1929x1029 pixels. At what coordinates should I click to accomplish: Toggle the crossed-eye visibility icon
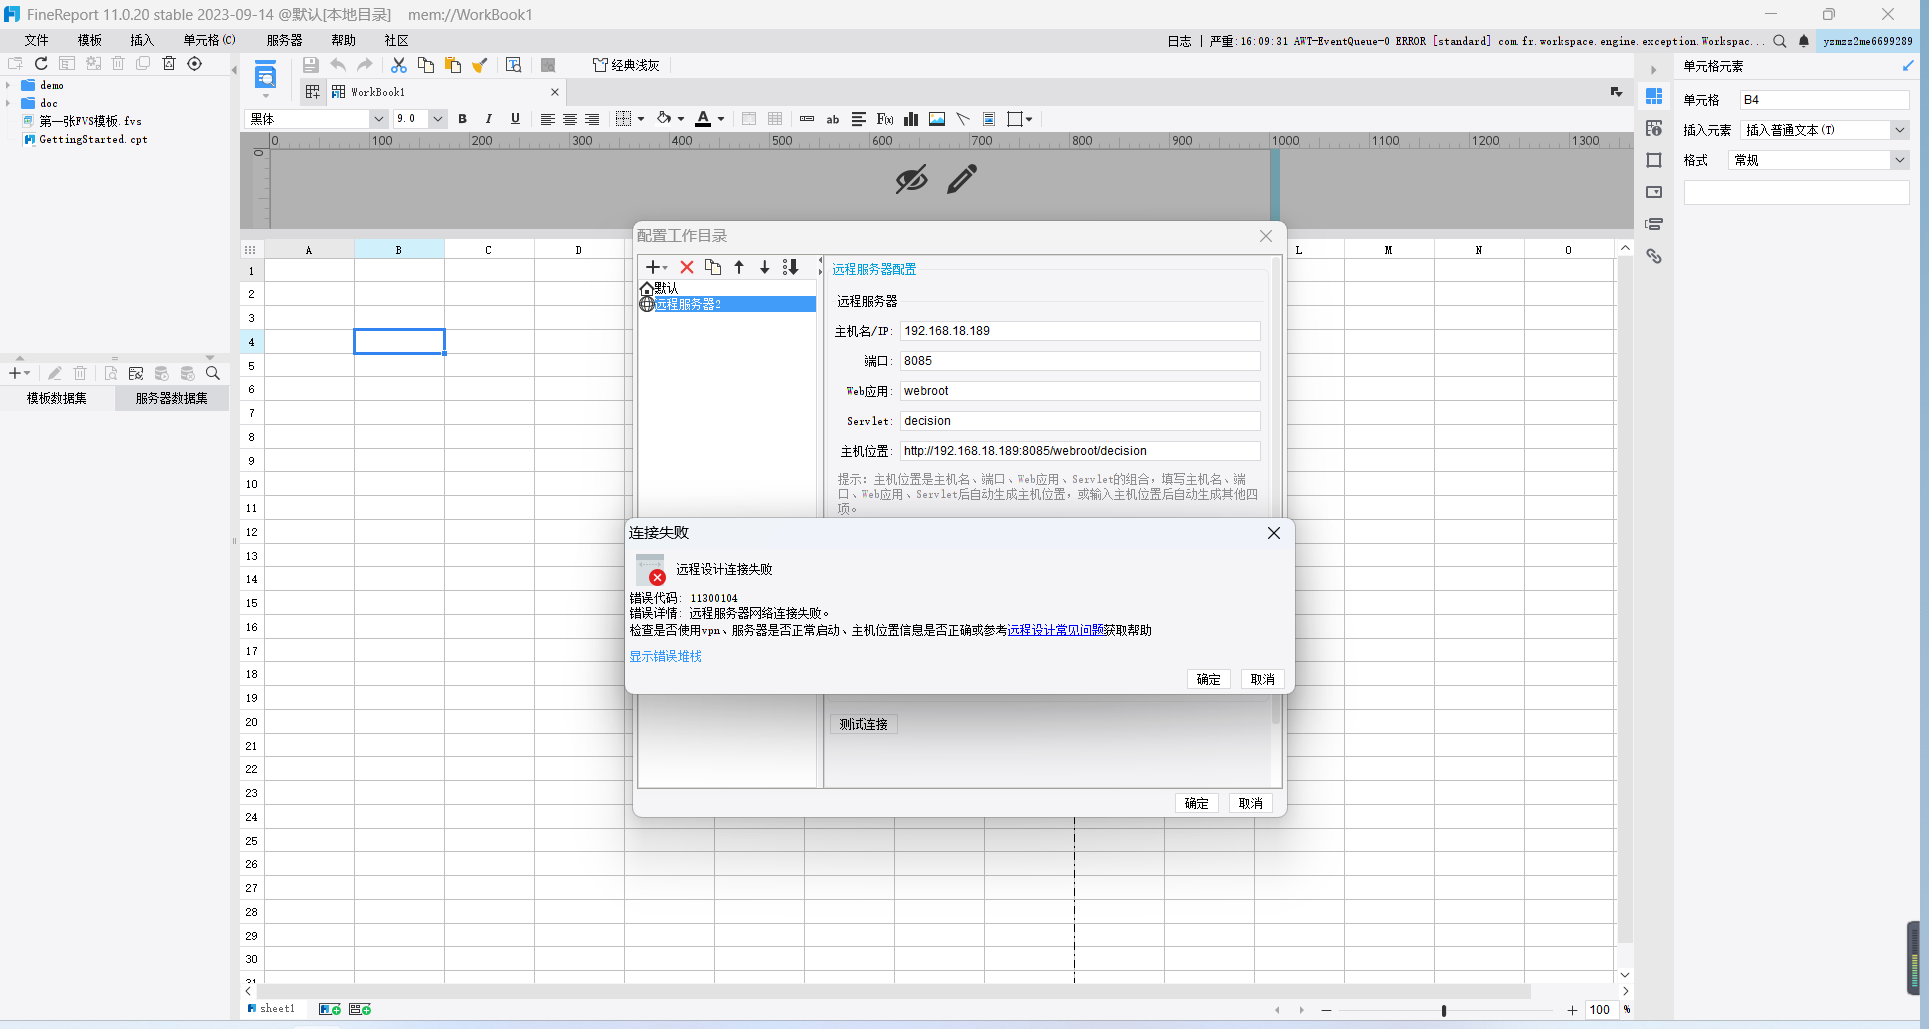coord(911,180)
